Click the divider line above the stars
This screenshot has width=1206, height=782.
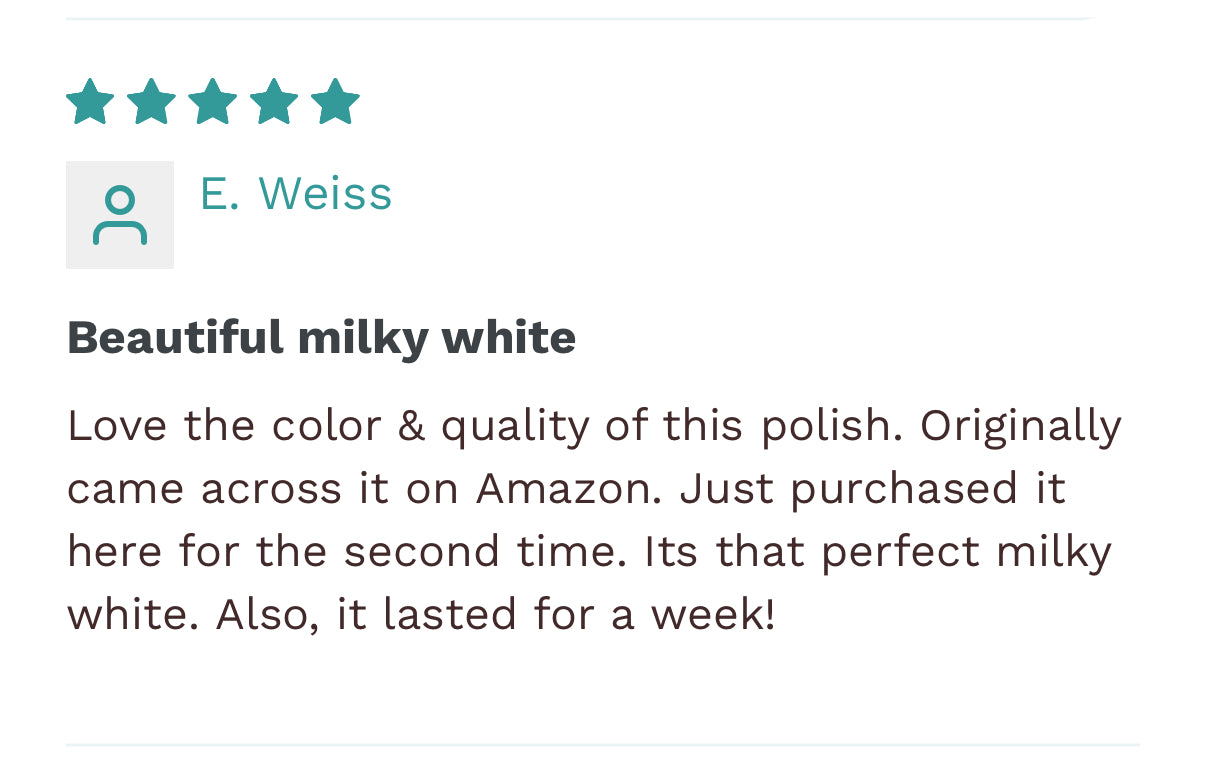pyautogui.click(x=580, y=18)
